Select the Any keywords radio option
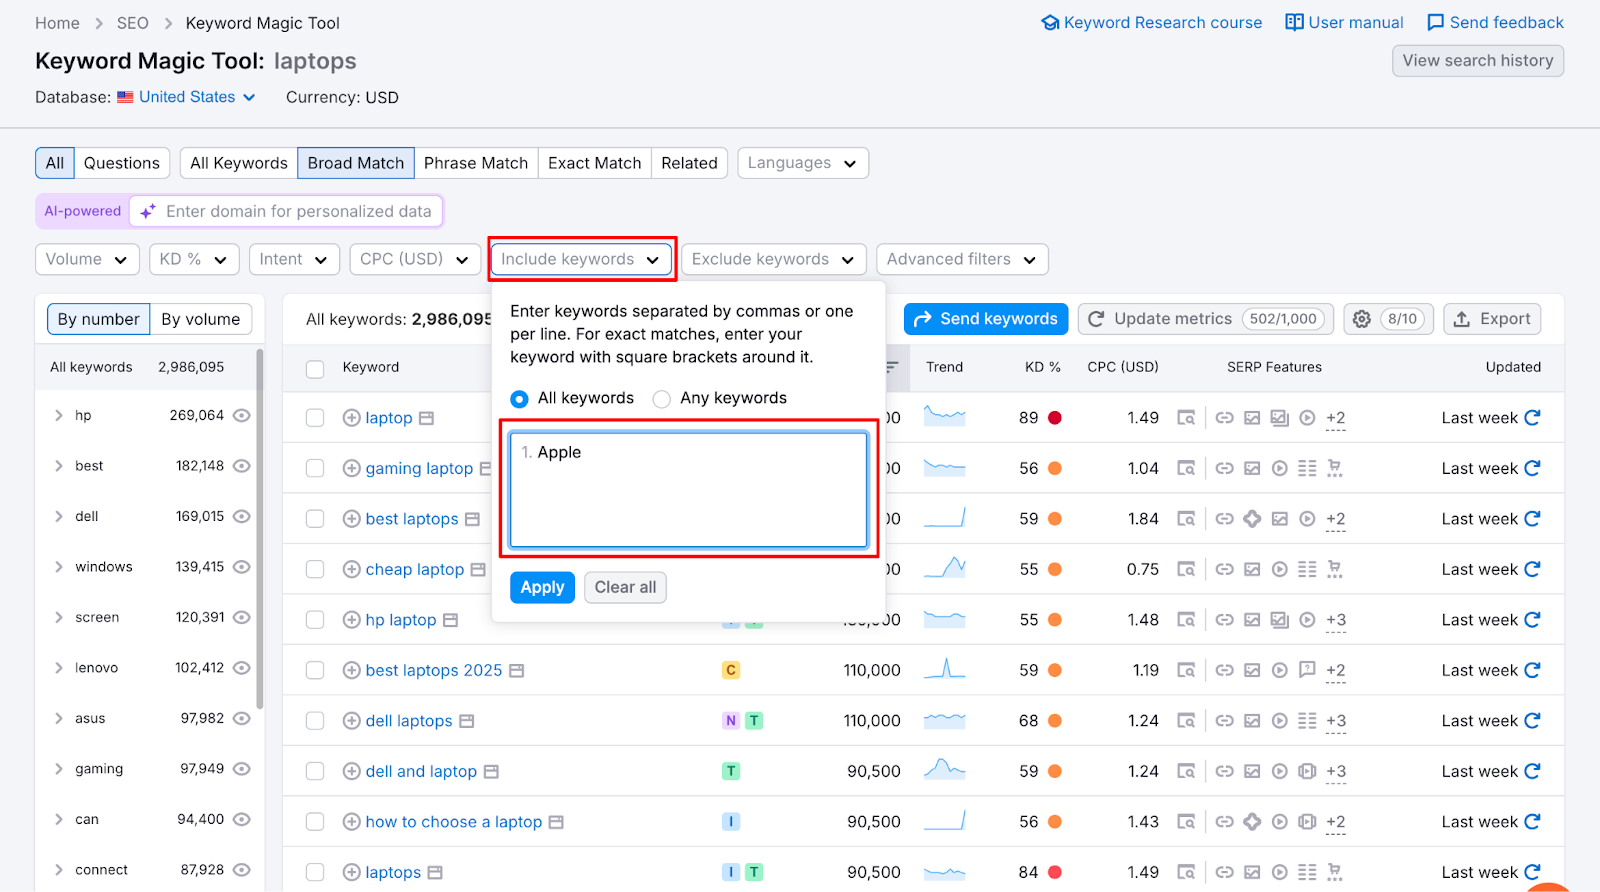This screenshot has width=1600, height=892. pos(661,399)
